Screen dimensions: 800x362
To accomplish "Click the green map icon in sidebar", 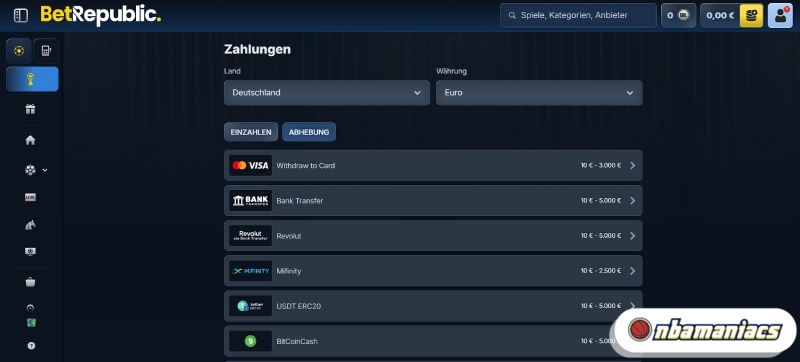I will [x=31, y=323].
